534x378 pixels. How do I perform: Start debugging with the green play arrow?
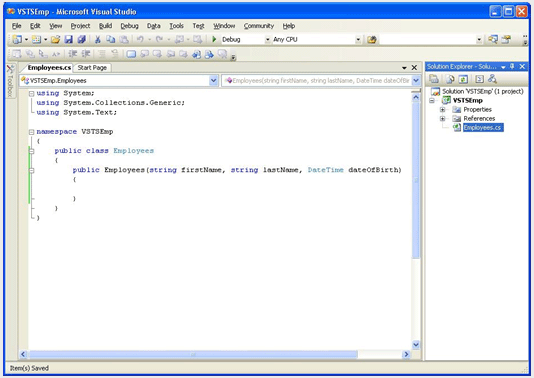[214, 40]
